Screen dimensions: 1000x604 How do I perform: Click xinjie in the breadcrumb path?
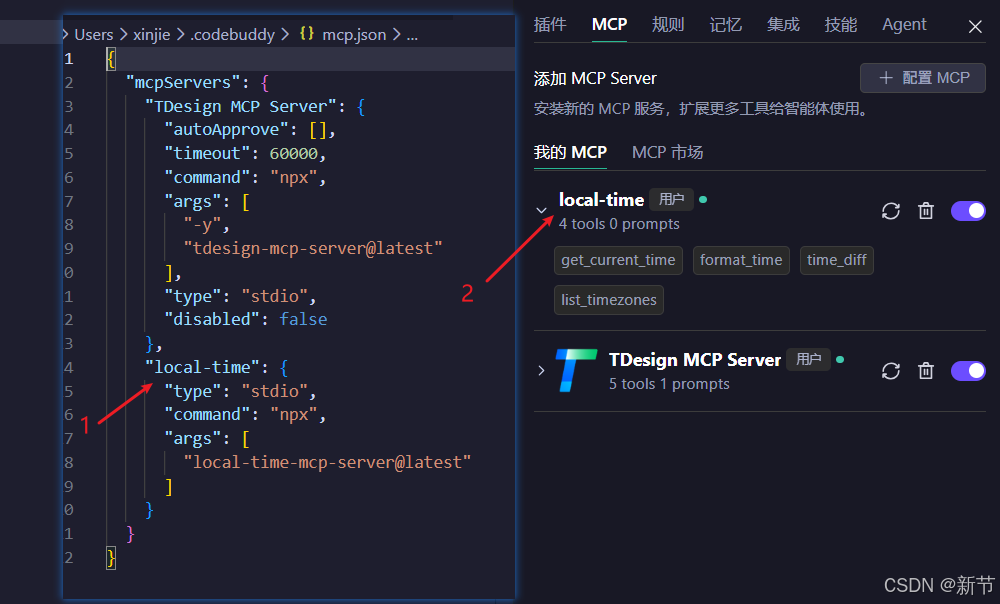coord(152,34)
